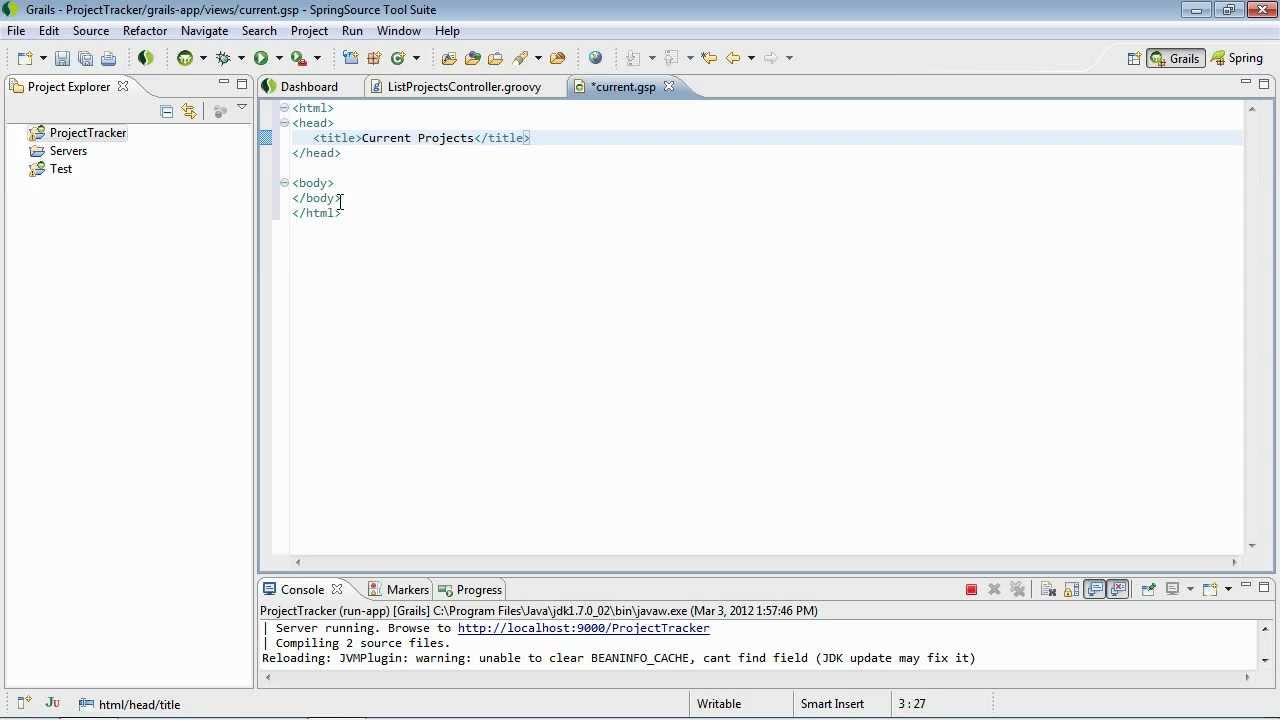Open the Refactor menu

(145, 31)
